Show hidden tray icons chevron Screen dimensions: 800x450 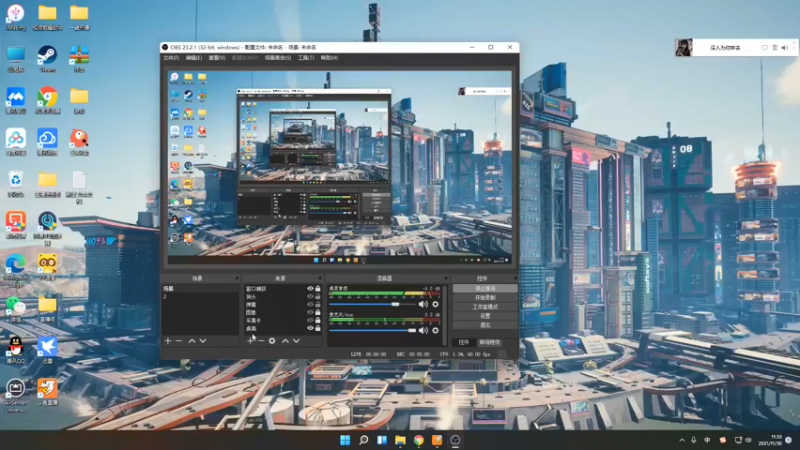[x=682, y=440]
